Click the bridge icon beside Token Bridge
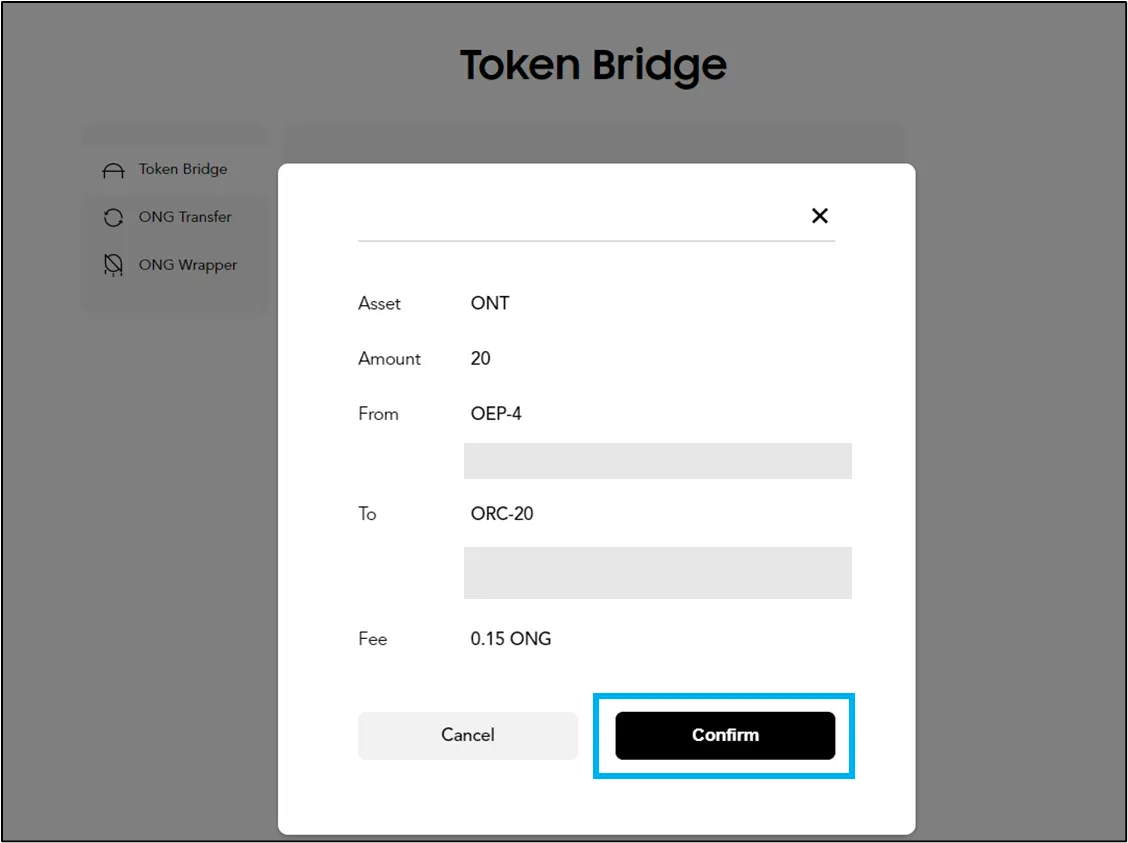The image size is (1128, 843). [x=113, y=169]
